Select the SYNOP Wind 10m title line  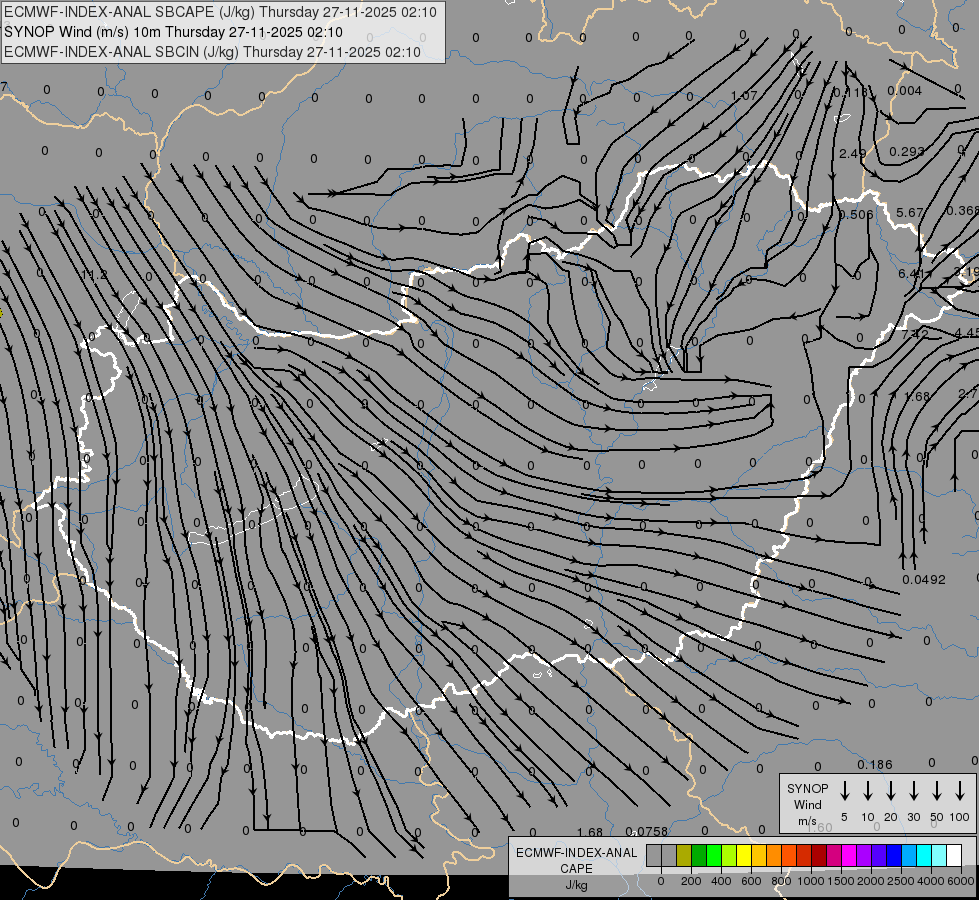[174, 32]
